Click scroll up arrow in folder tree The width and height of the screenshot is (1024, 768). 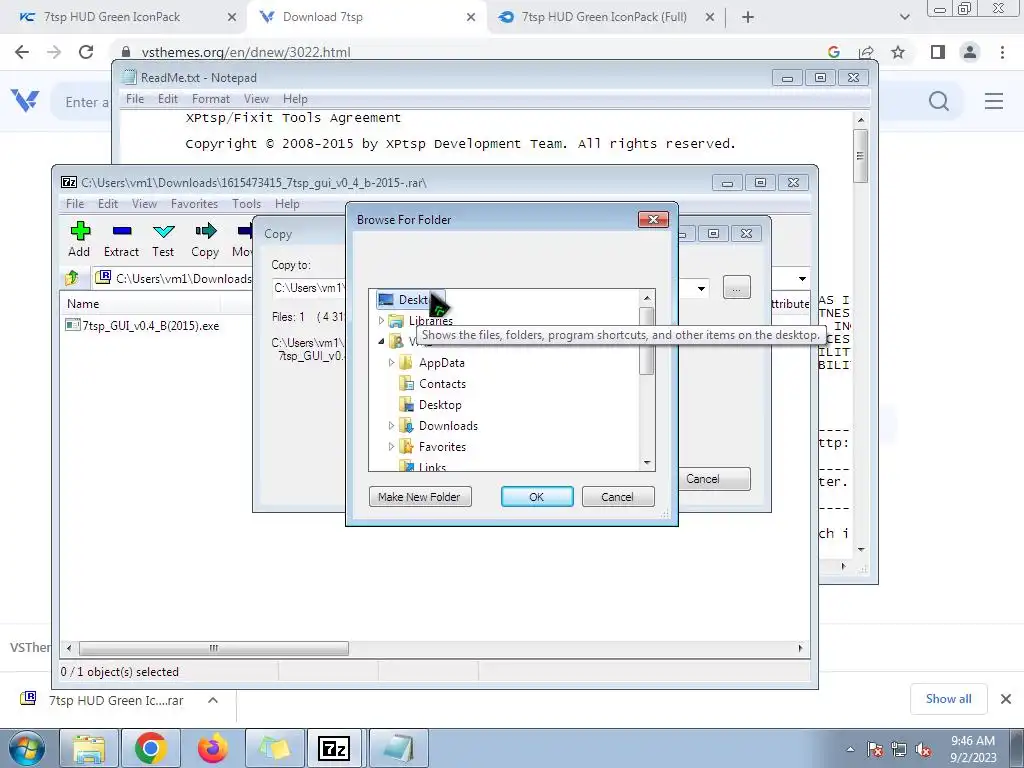pyautogui.click(x=647, y=298)
